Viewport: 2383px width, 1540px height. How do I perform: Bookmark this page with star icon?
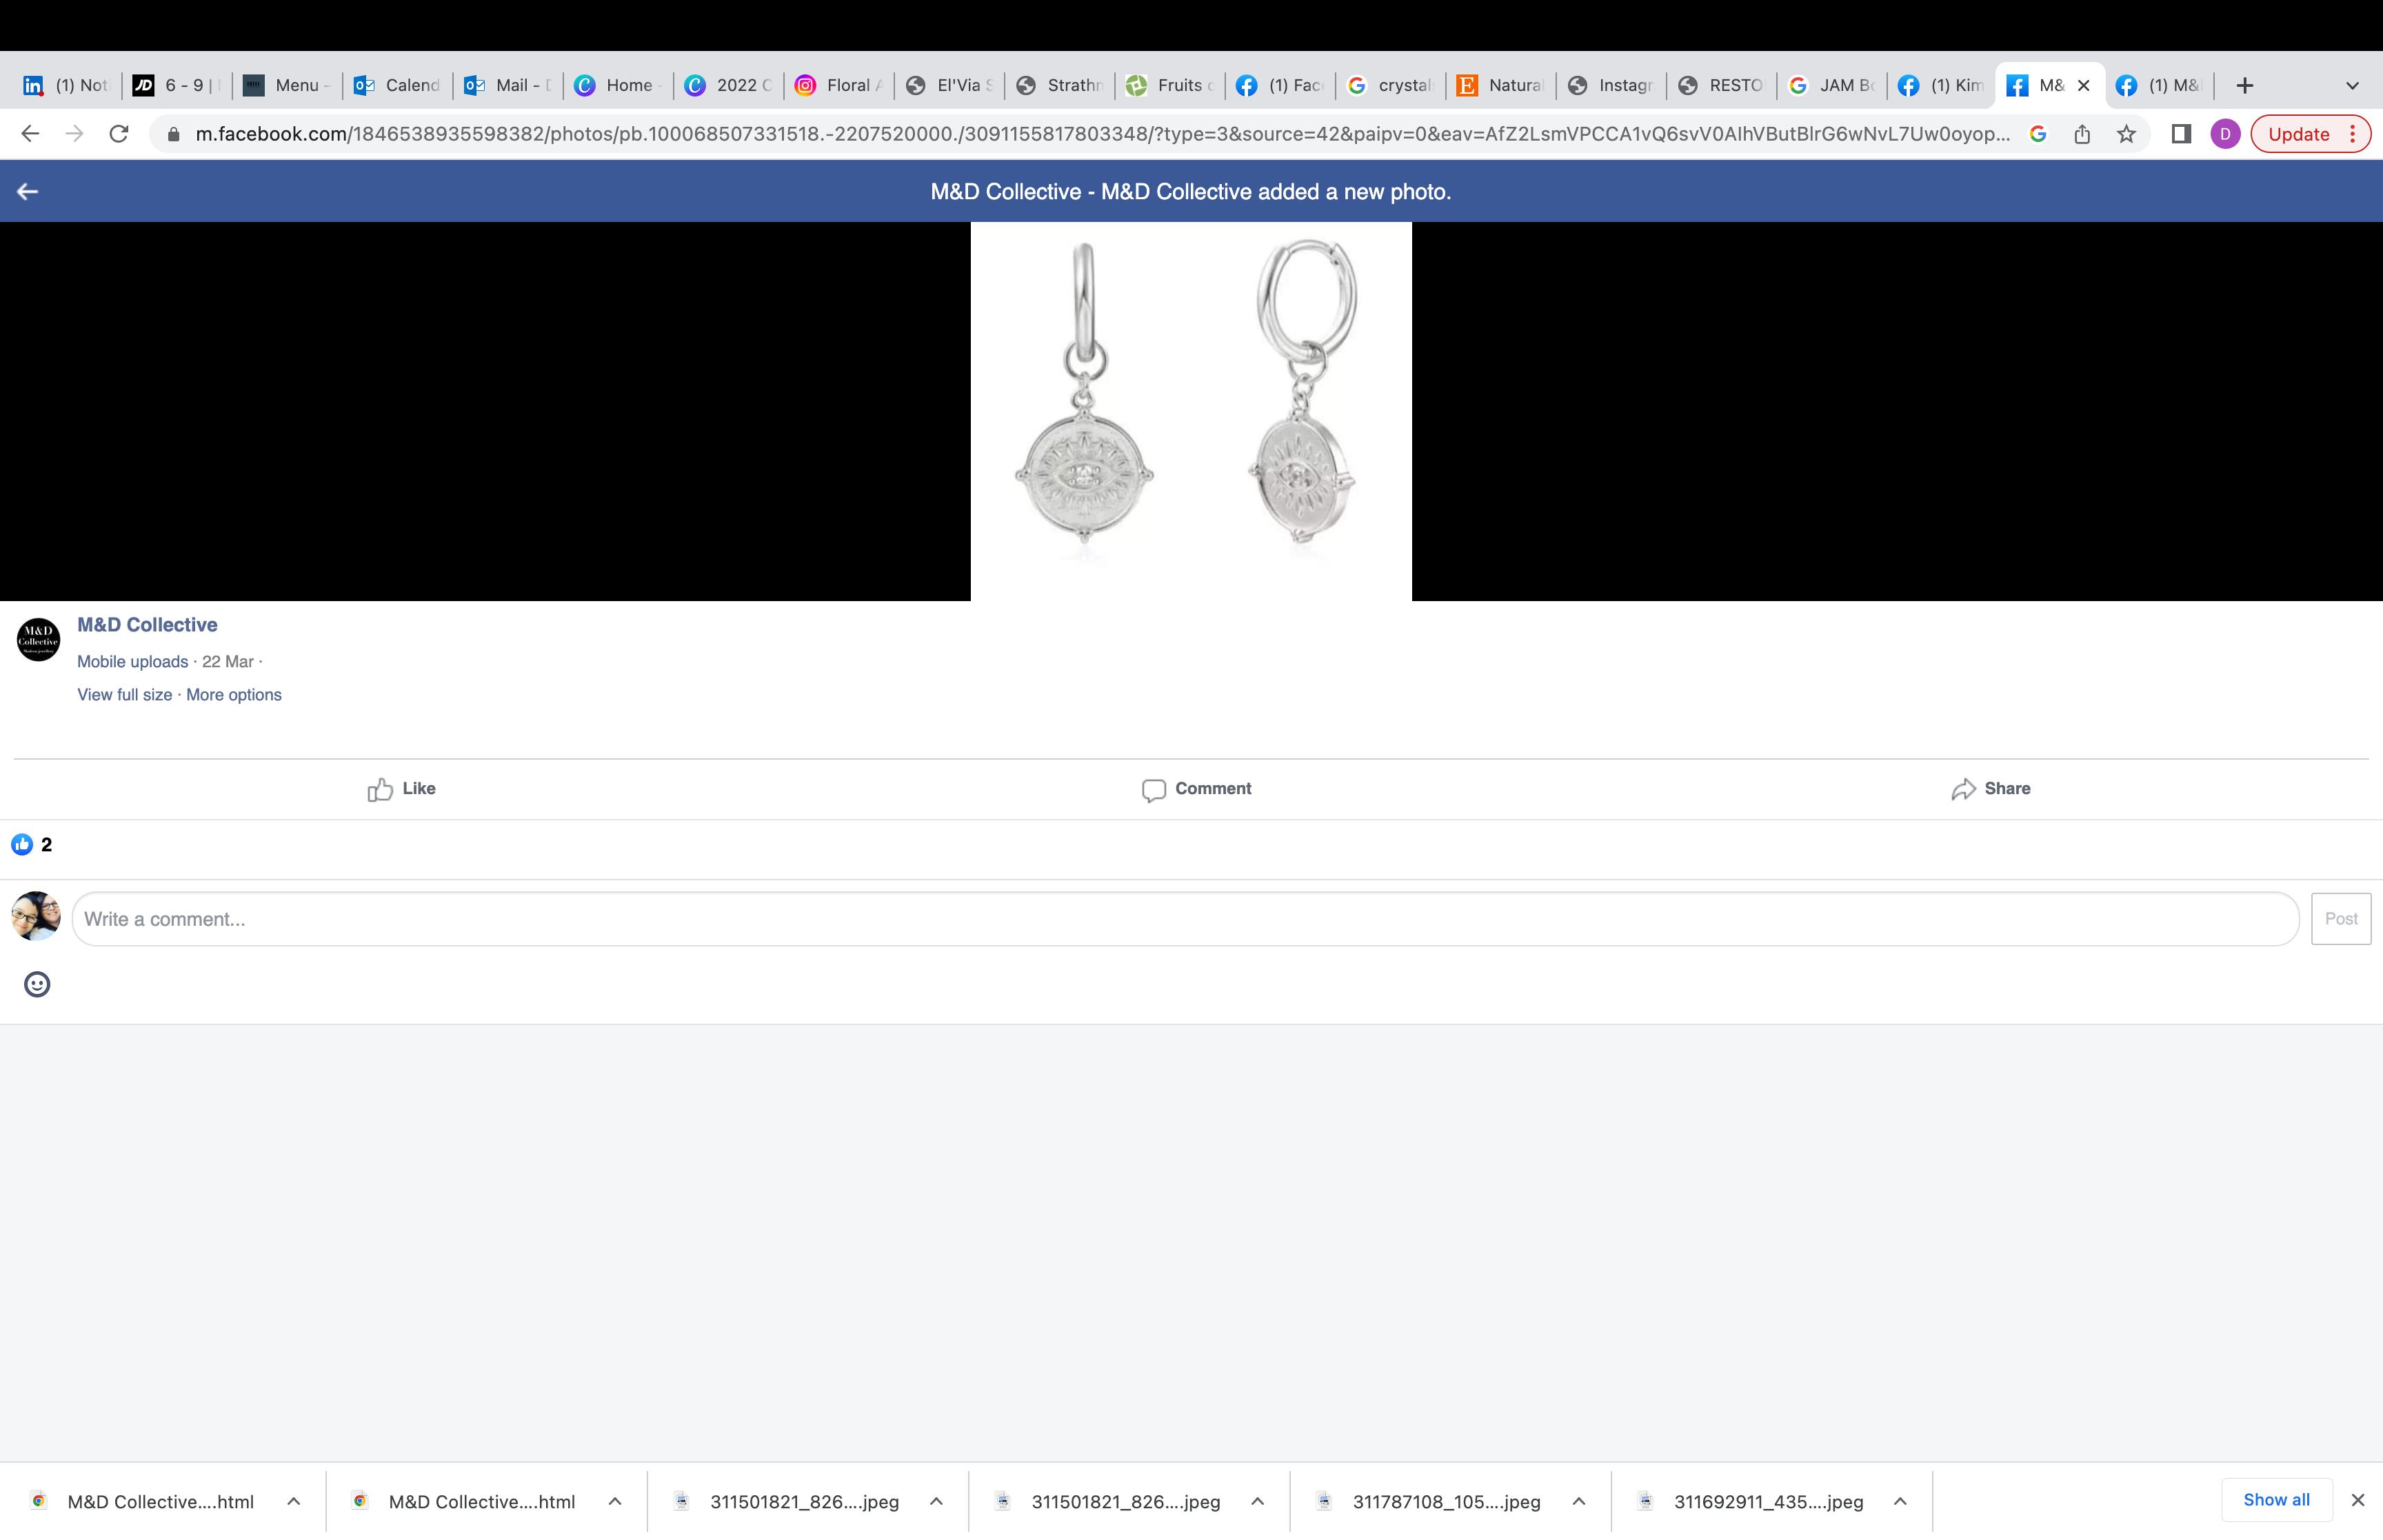click(x=2126, y=134)
